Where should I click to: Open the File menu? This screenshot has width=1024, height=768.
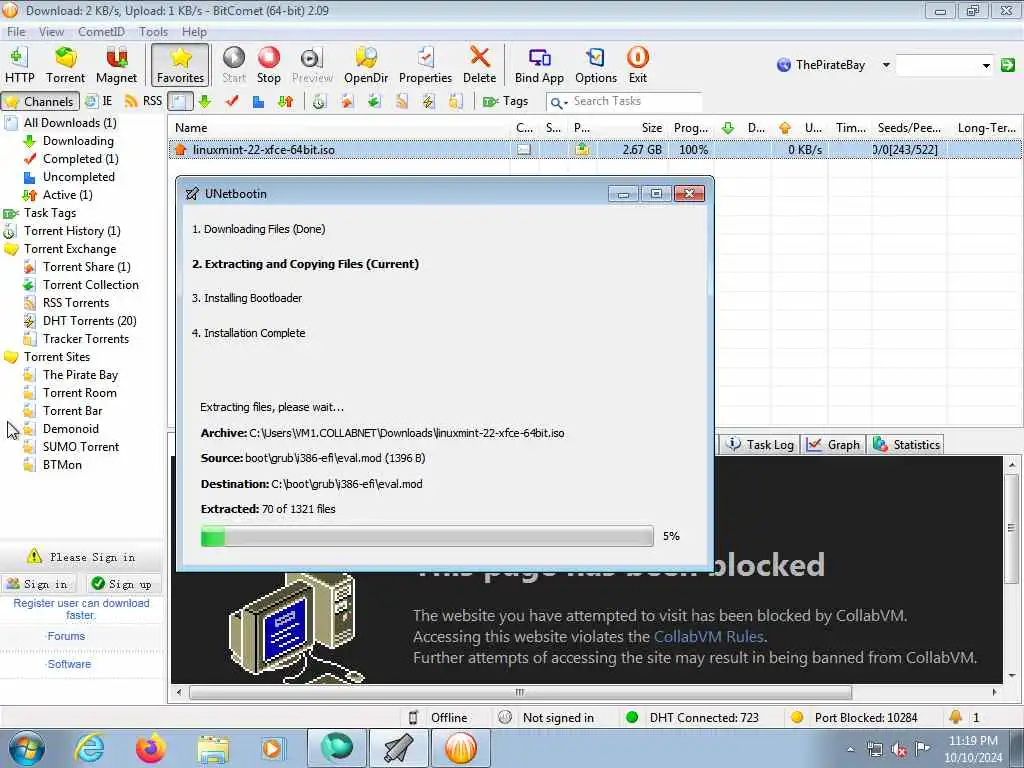[16, 31]
